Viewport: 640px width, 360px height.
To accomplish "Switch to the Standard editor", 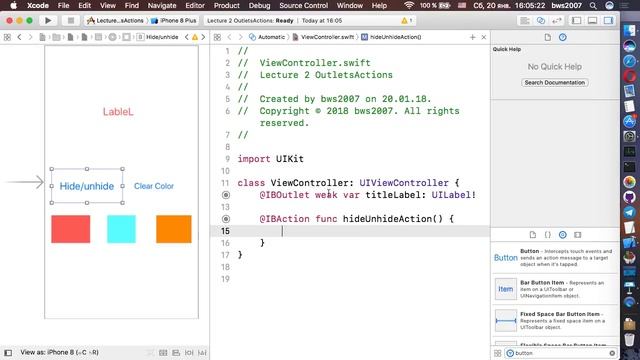I will pyautogui.click(x=525, y=20).
